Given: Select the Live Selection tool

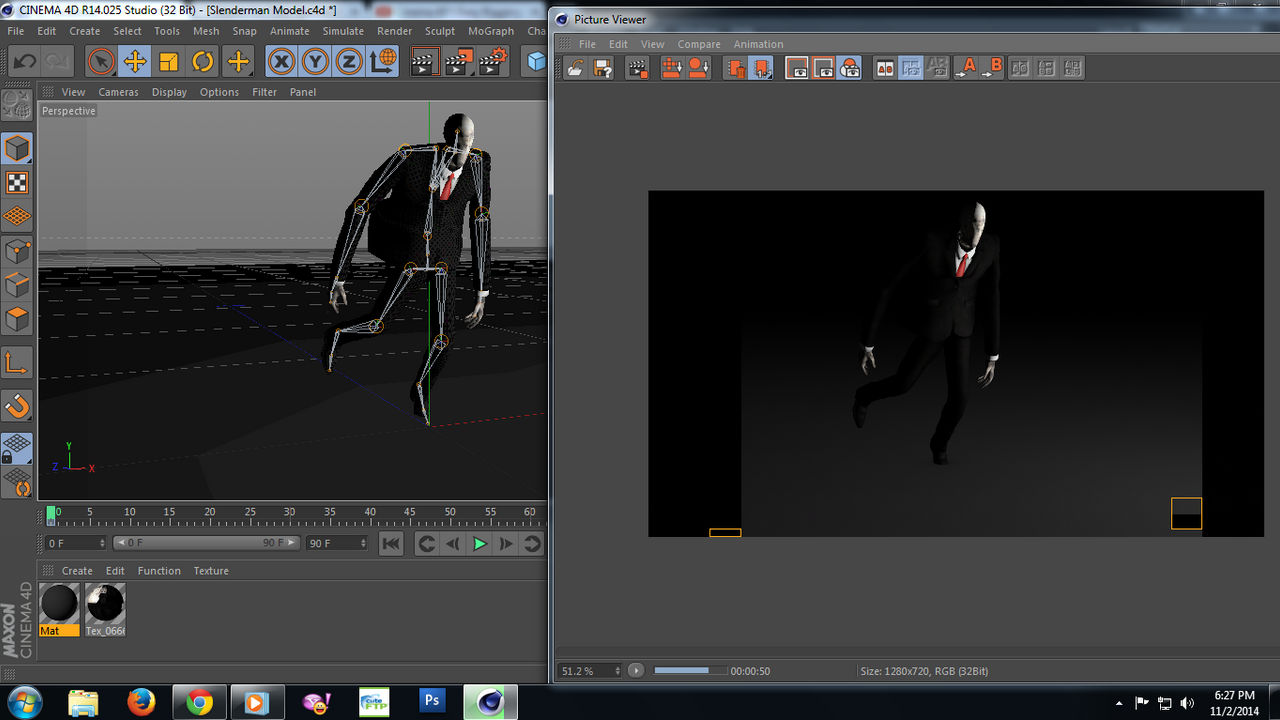Looking at the screenshot, I should [100, 62].
